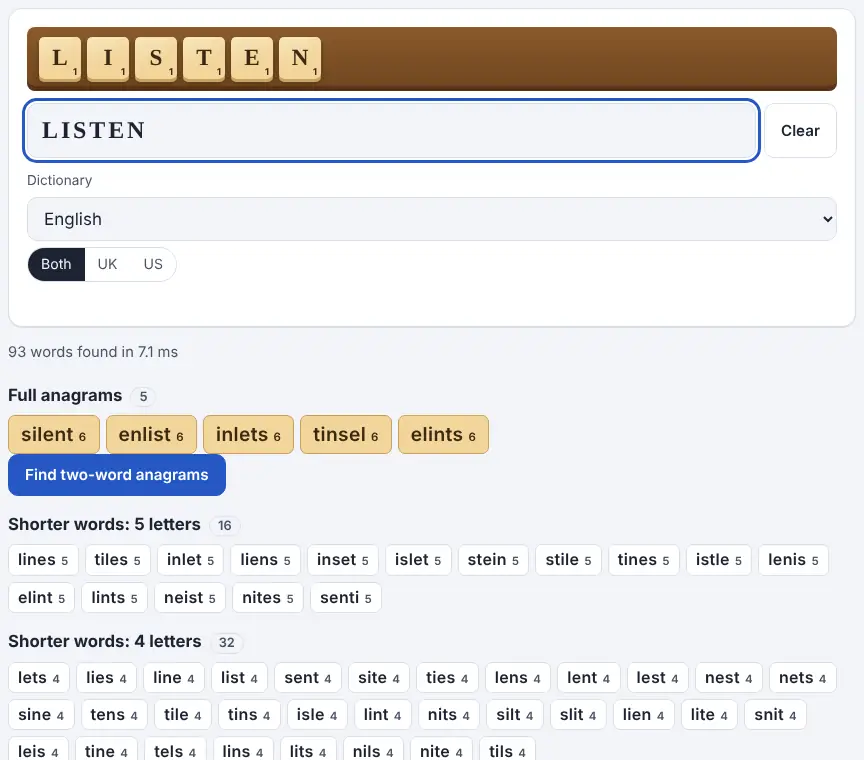Select the word 'tens'
This screenshot has height=760, width=864.
coord(114,715)
